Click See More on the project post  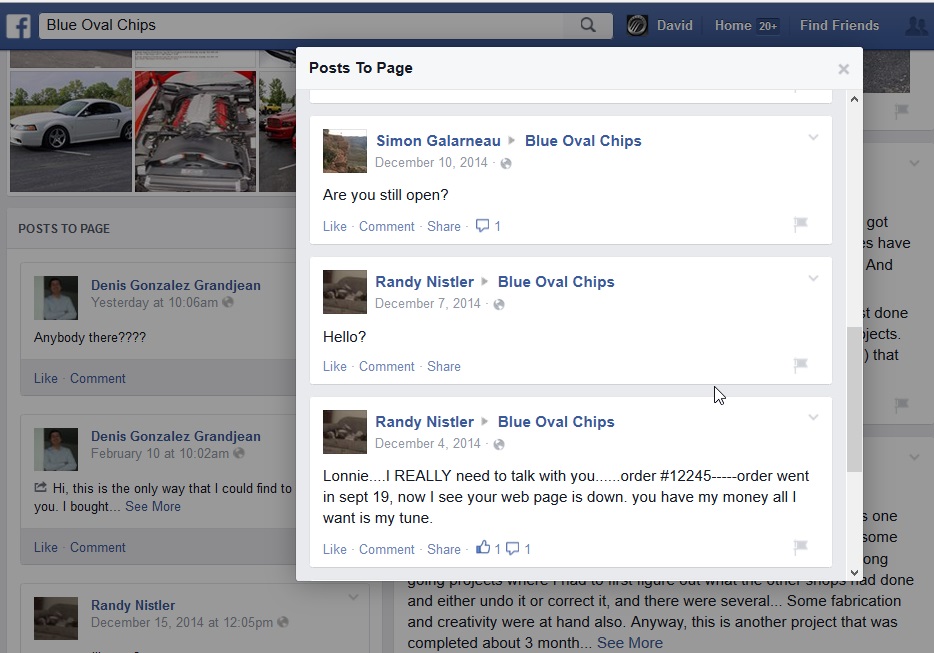(630, 643)
